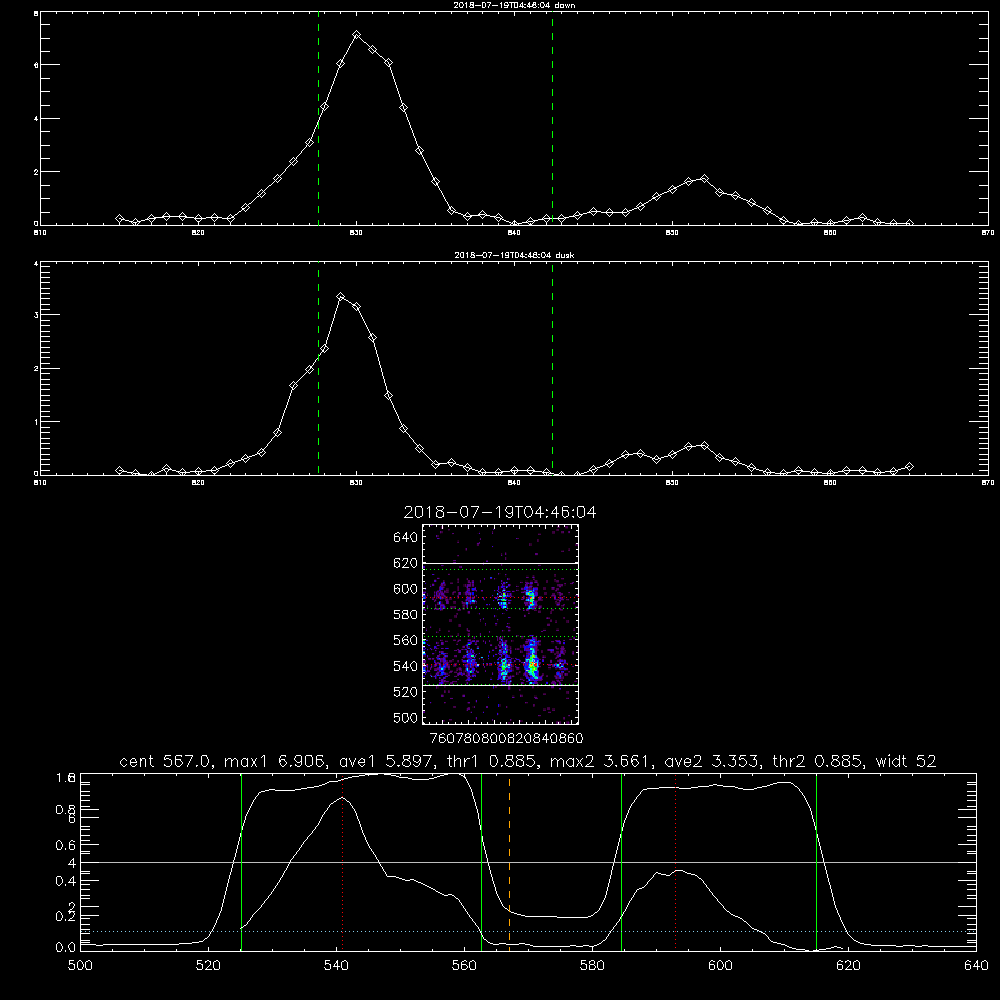The height and width of the screenshot is (1000, 1000).
Task: Click bottom plot y-axis label "0.4"
Action: point(66,881)
